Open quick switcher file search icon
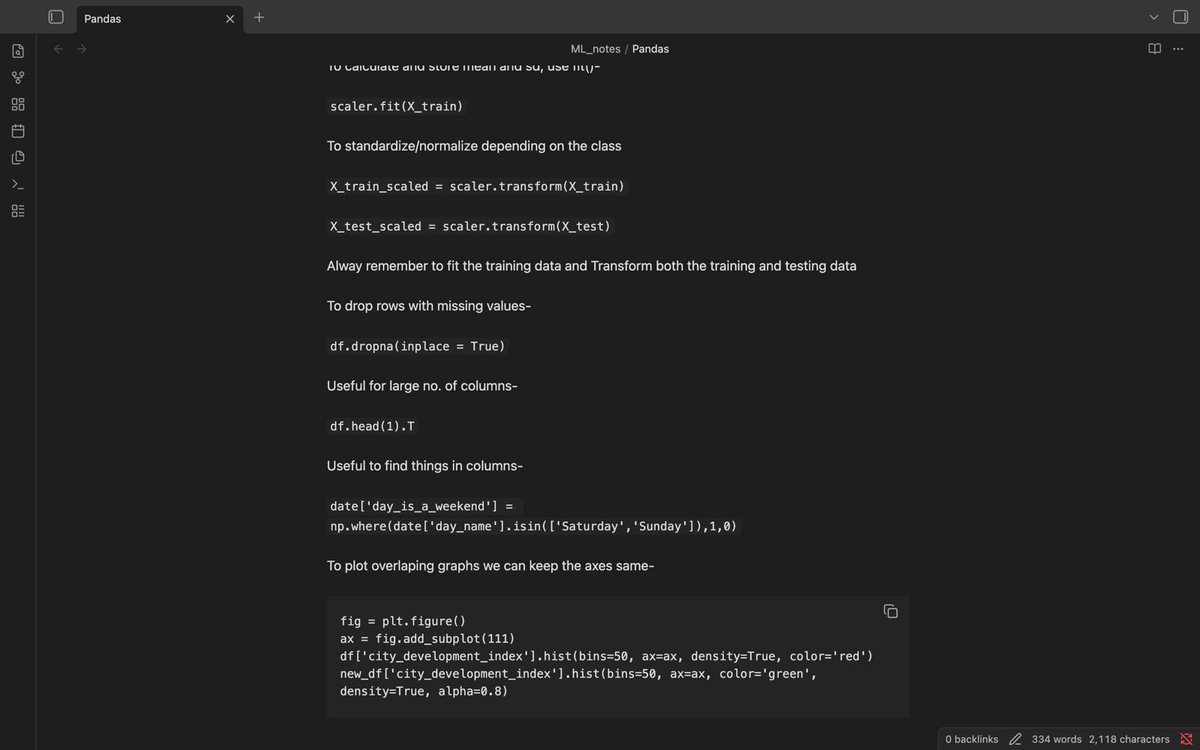This screenshot has height=750, width=1200. coord(18,51)
